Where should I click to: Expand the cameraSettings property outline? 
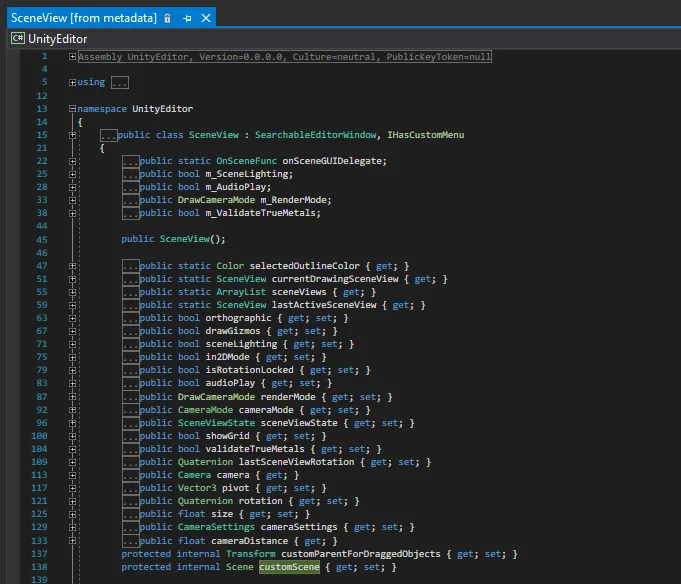[x=73, y=528]
